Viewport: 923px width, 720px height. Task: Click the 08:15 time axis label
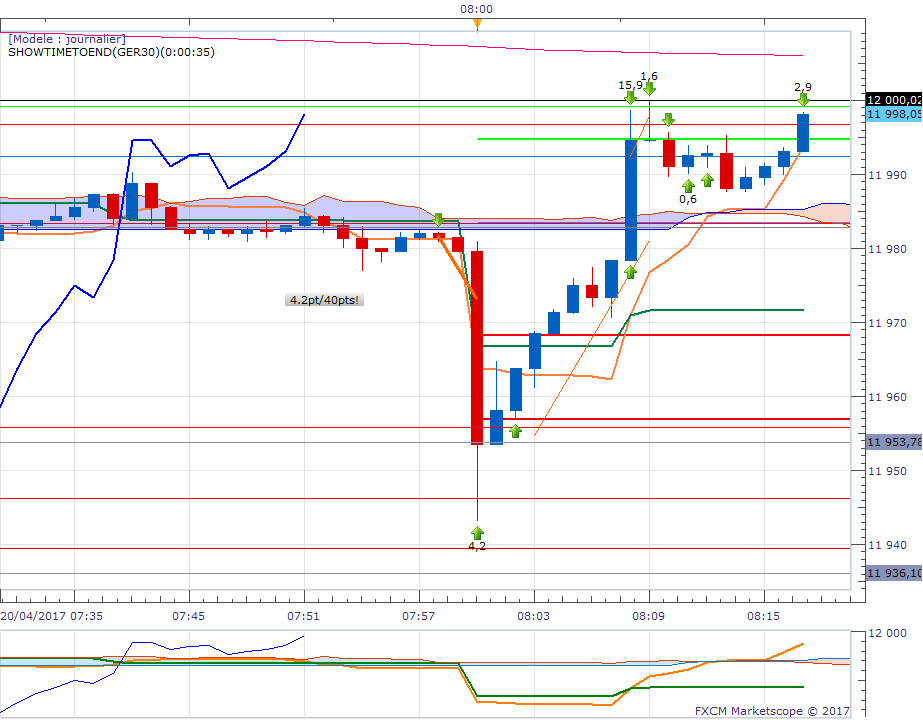click(763, 616)
